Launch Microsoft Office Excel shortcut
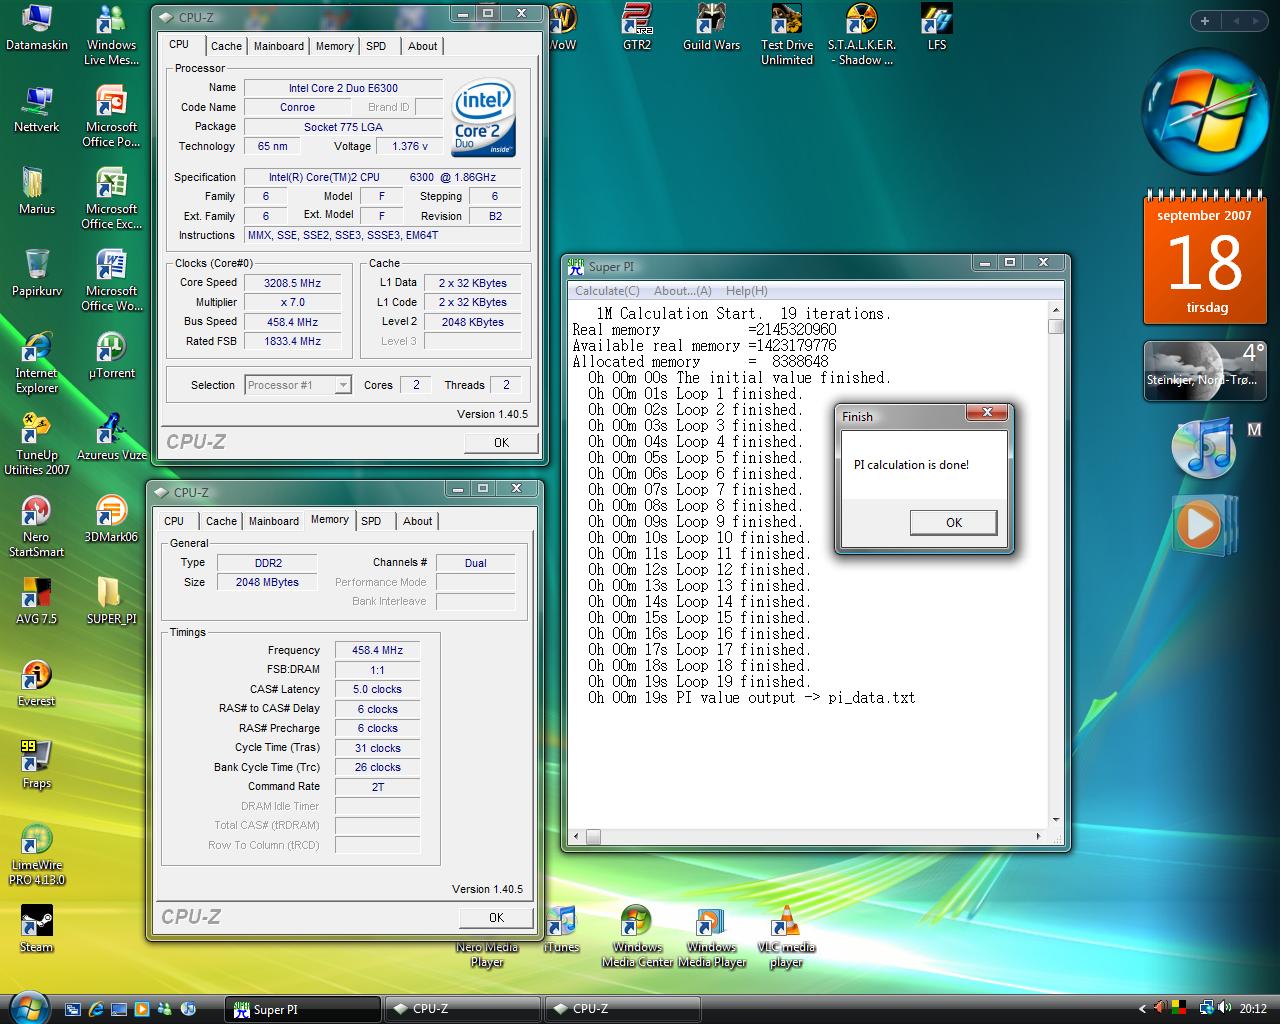1280x1024 pixels. tap(111, 200)
